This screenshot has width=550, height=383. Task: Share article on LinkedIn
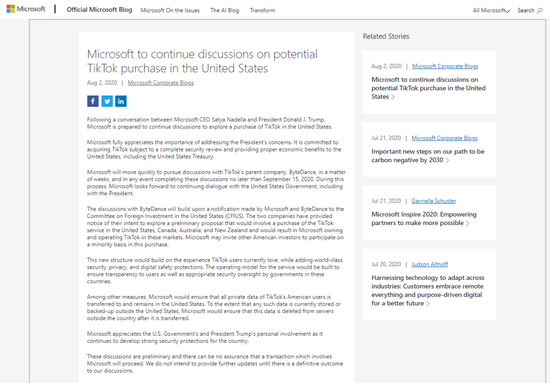click(121, 101)
